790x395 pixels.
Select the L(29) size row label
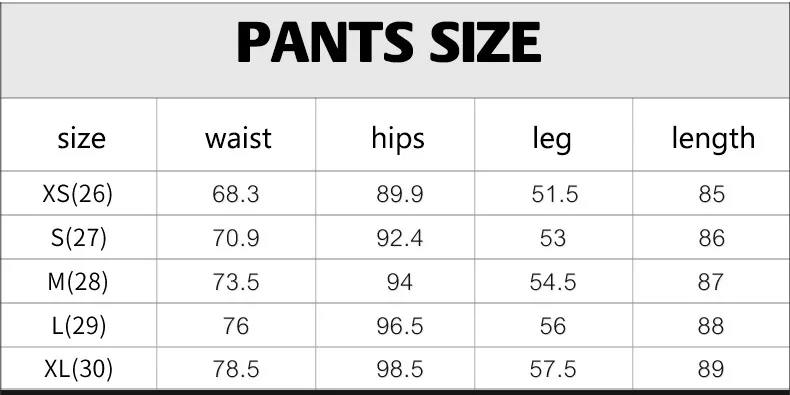[79, 326]
